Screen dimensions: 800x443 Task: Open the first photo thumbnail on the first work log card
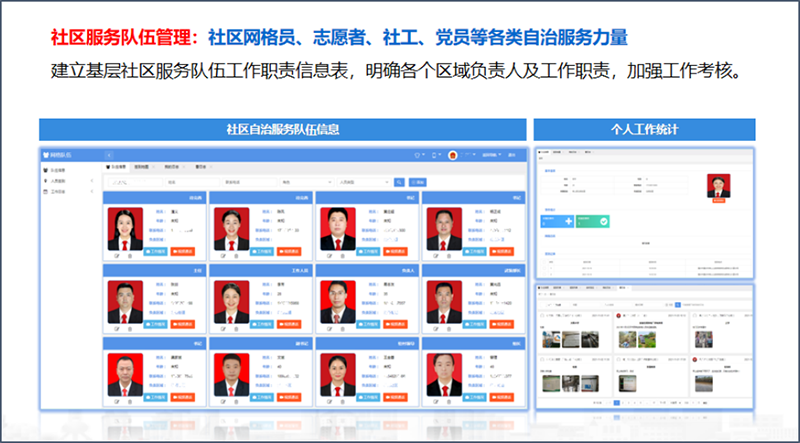tap(552, 339)
